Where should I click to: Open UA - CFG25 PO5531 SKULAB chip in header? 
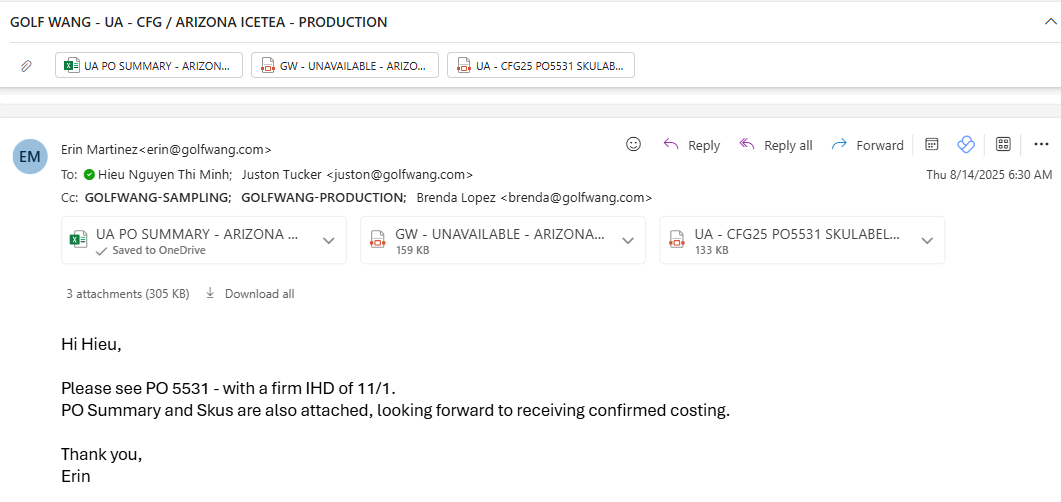coord(540,66)
